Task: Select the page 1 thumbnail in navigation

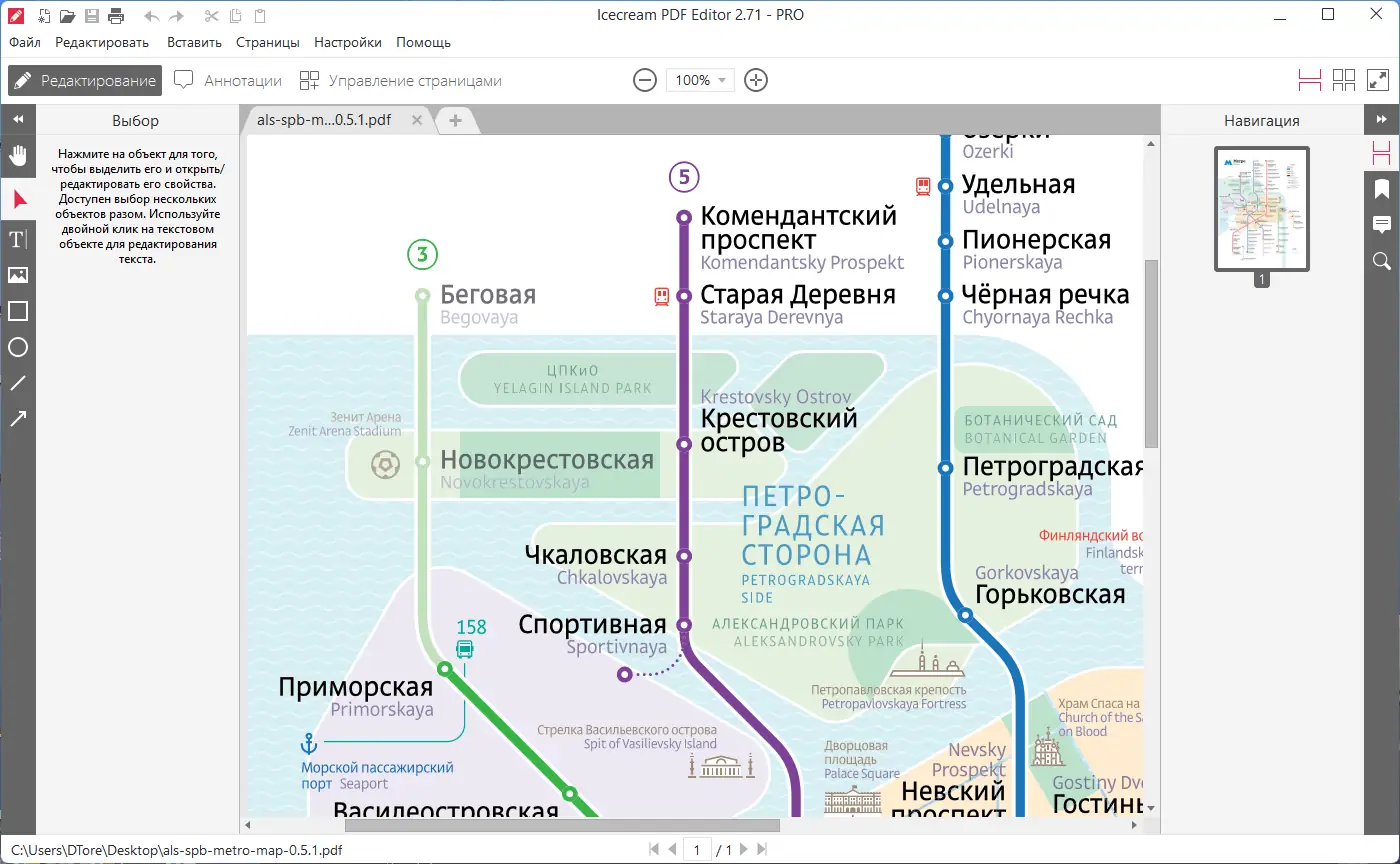Action: [x=1261, y=210]
